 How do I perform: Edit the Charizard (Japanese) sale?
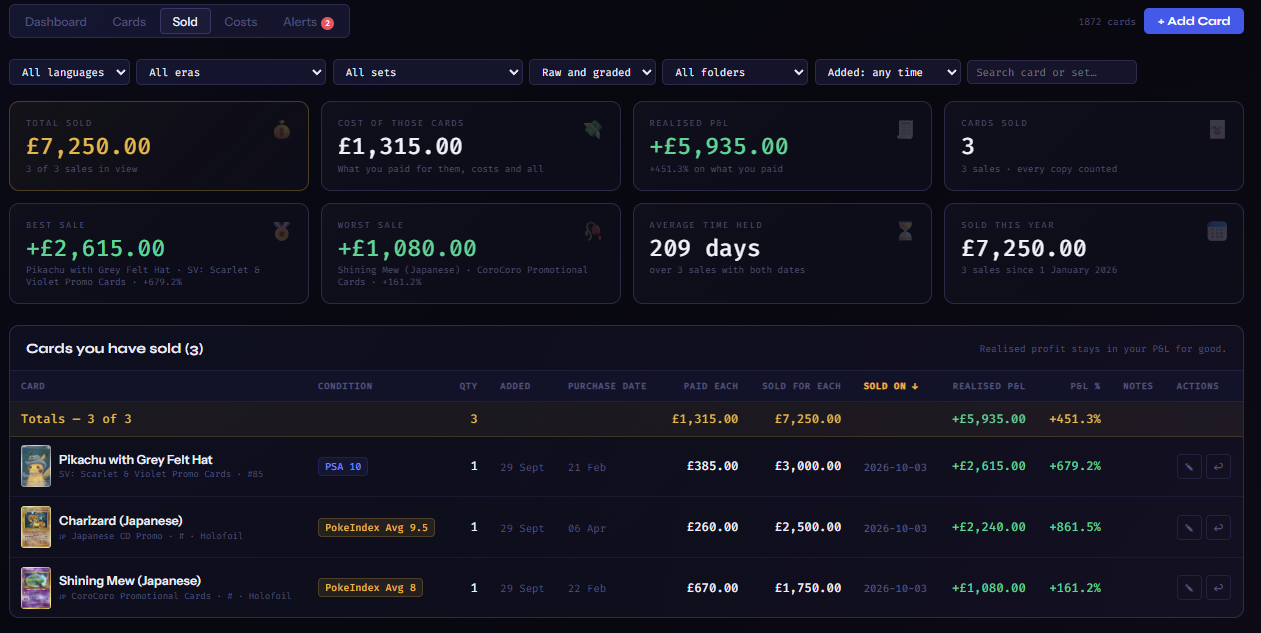click(x=1189, y=527)
